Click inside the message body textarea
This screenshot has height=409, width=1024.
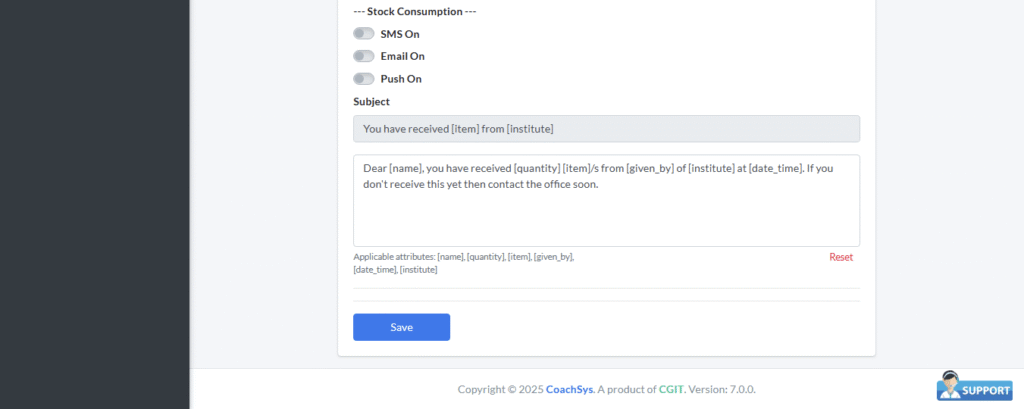[x=606, y=215]
